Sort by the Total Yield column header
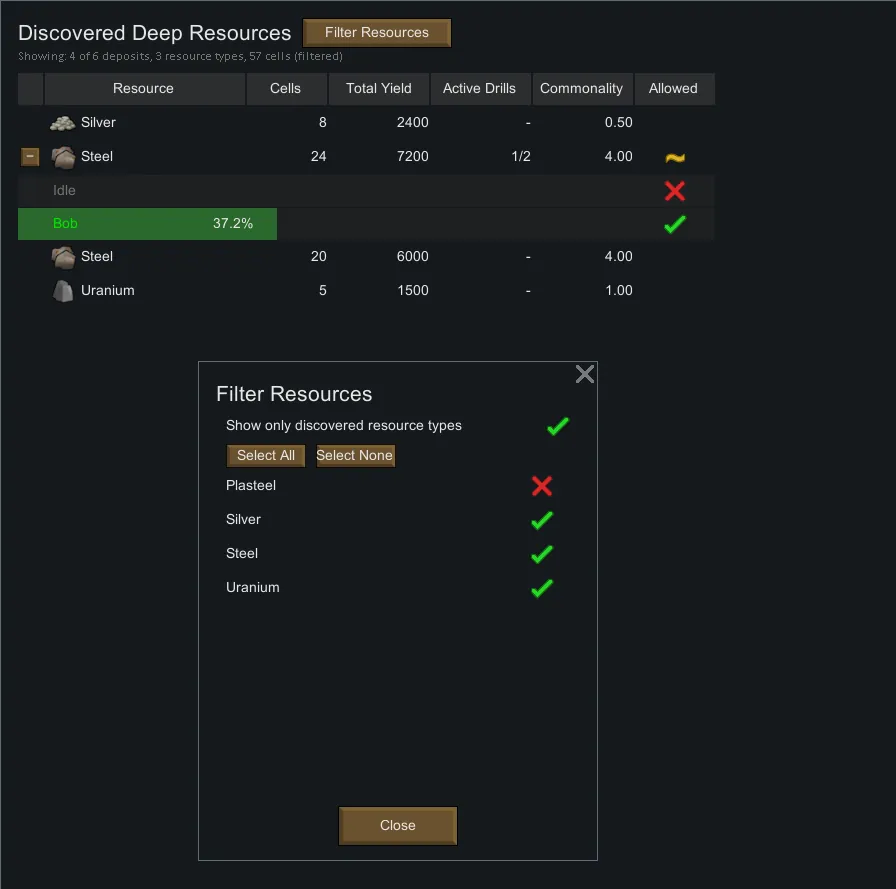The height and width of the screenshot is (889, 896). pos(378,89)
